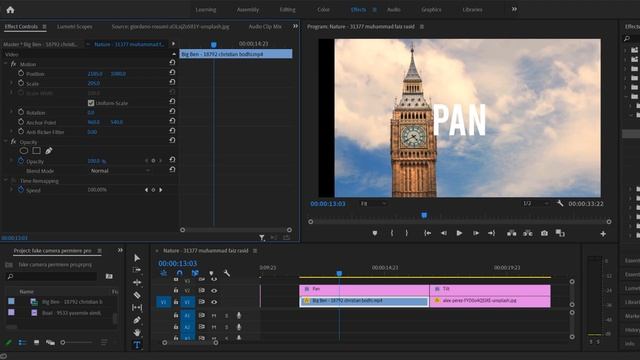This screenshot has height=360, width=640.
Task: Select the Track Select Forward tool
Action: point(137,270)
